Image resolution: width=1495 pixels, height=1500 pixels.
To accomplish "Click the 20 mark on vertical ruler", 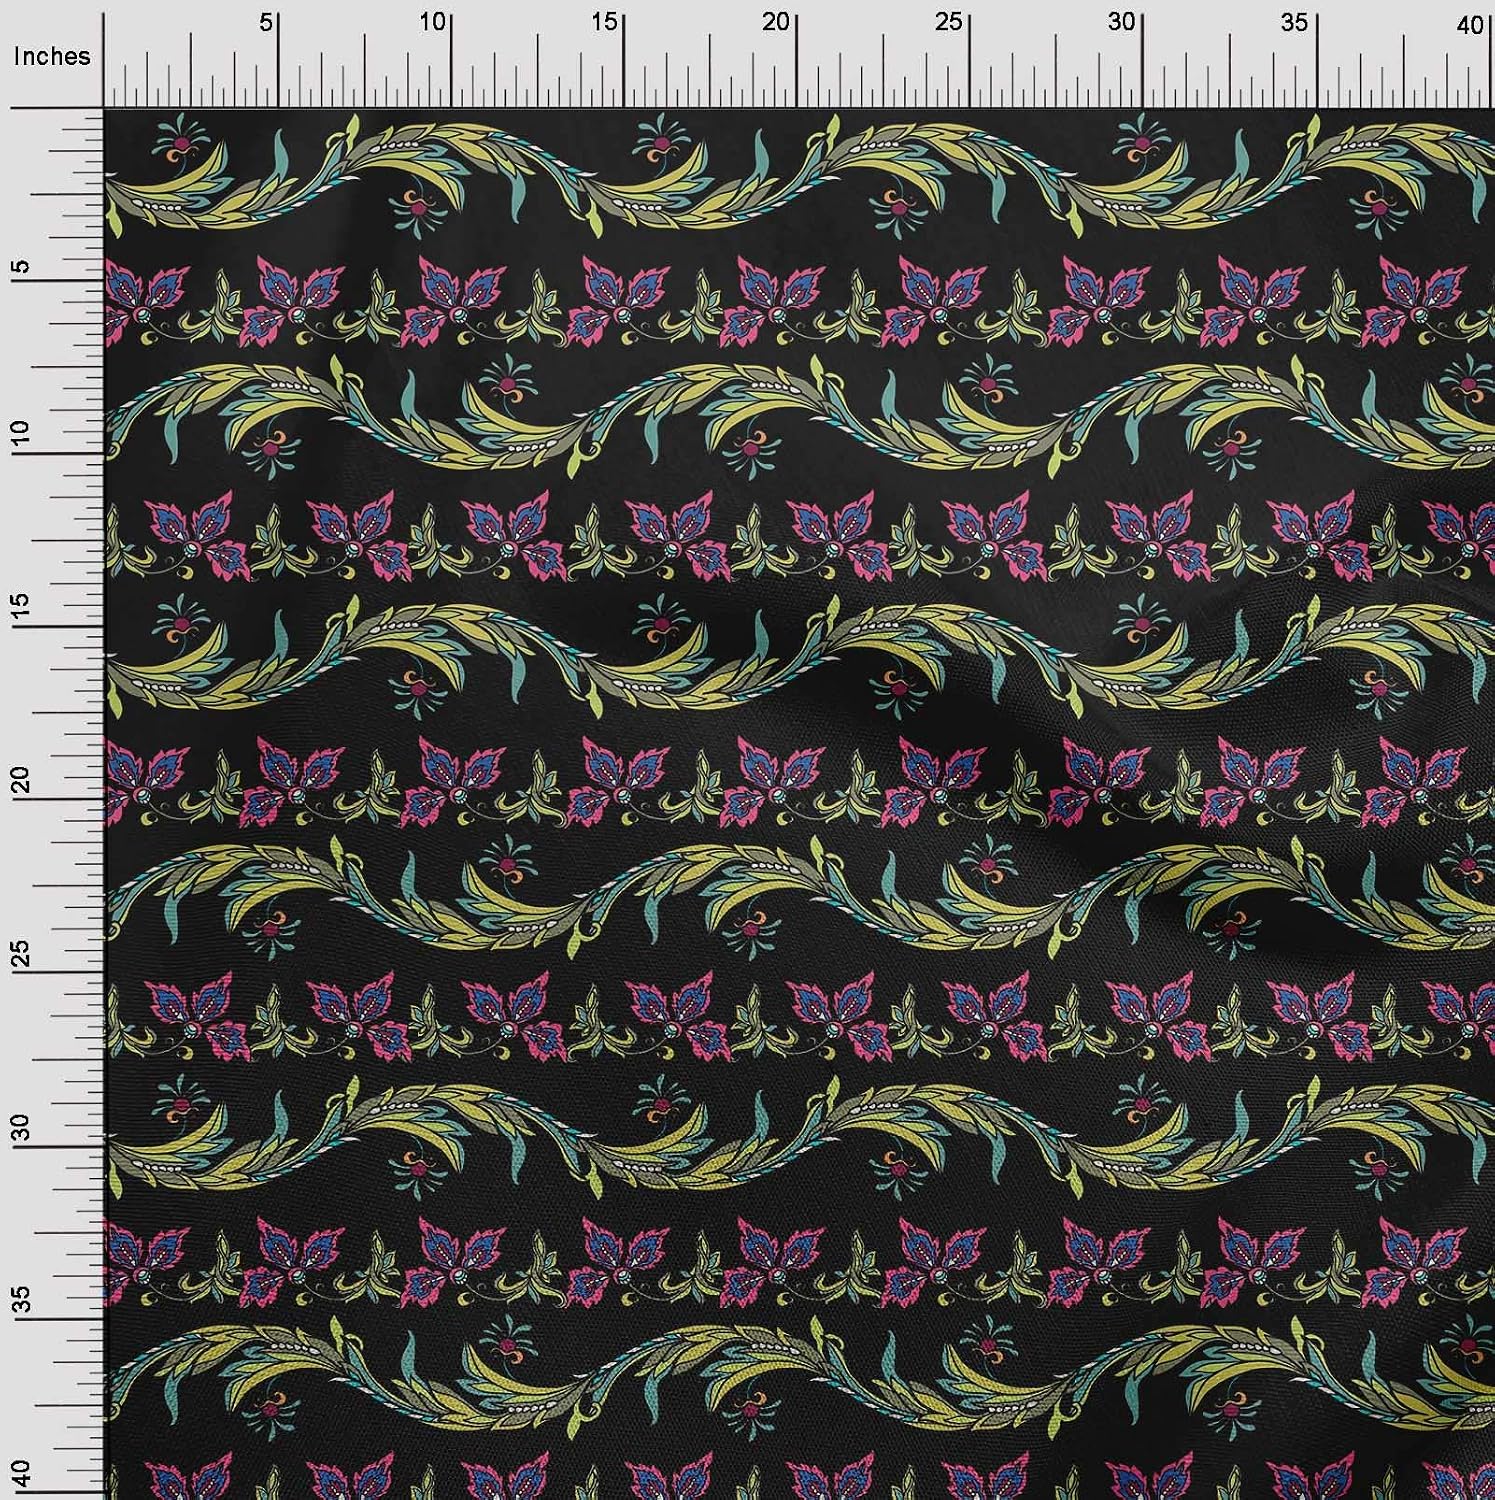I will click(23, 780).
